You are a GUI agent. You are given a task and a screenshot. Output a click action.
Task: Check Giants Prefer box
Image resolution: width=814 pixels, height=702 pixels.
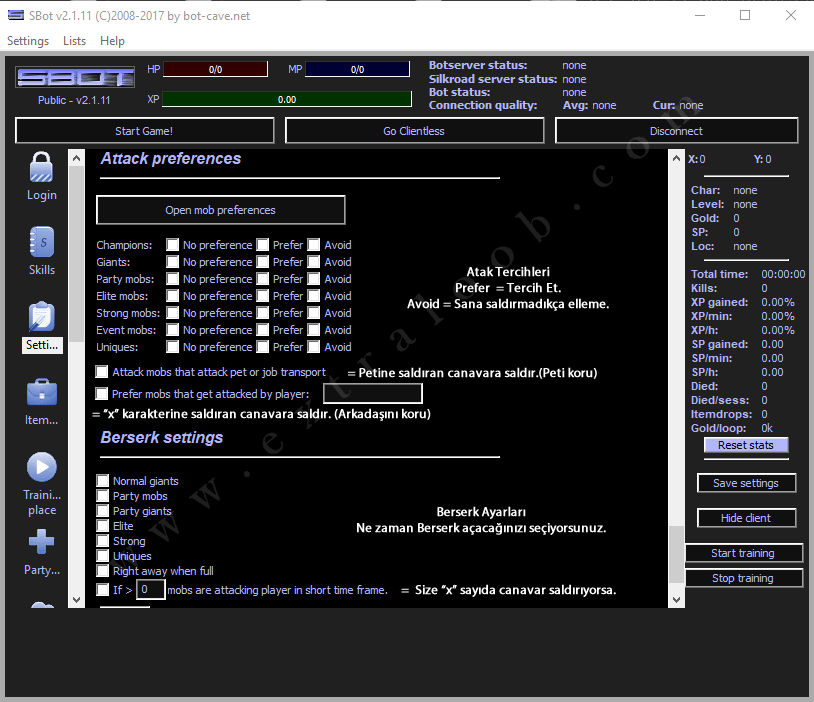(x=263, y=262)
